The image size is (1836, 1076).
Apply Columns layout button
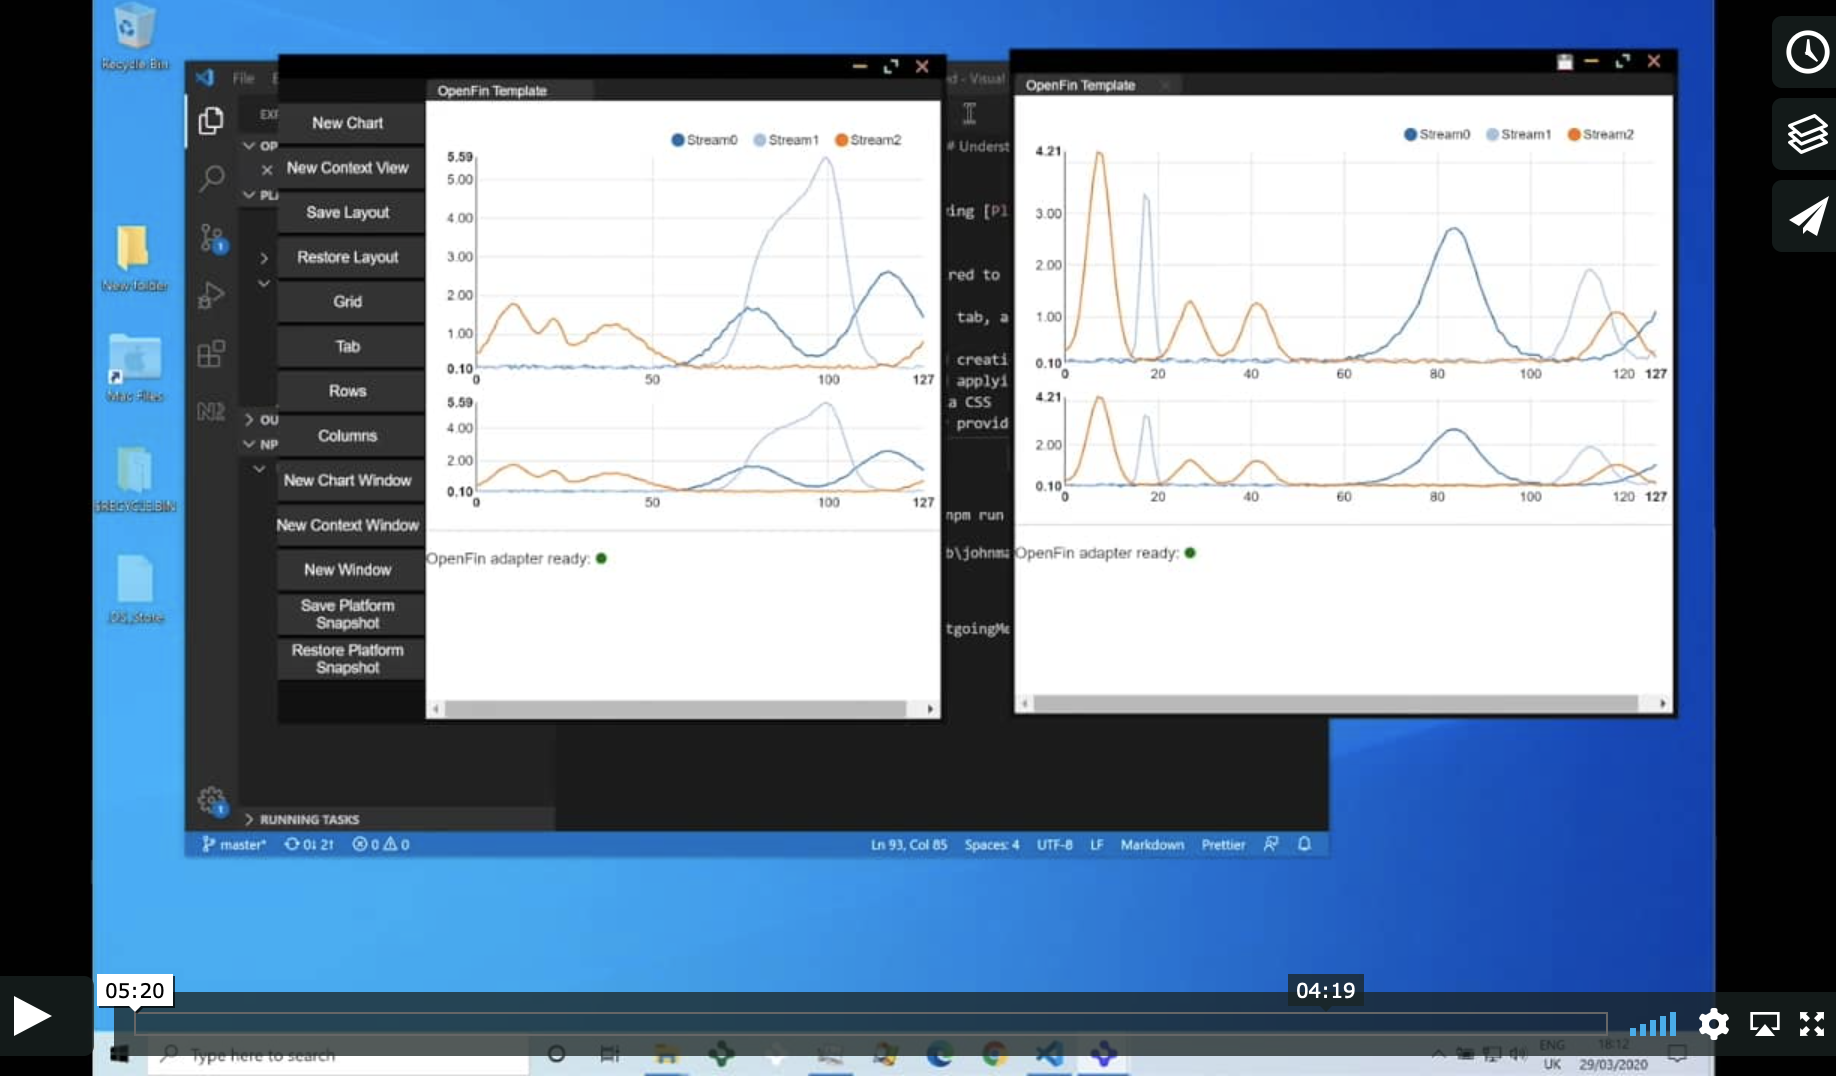pyautogui.click(x=348, y=436)
